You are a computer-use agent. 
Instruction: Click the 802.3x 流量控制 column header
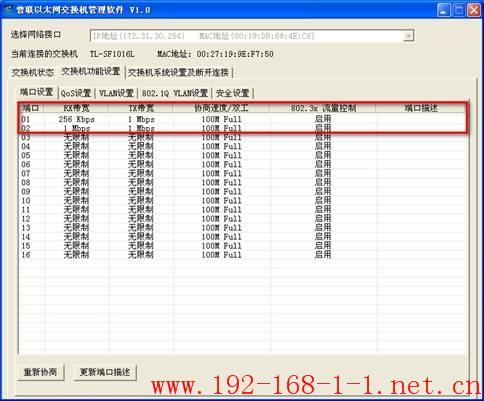(323, 108)
